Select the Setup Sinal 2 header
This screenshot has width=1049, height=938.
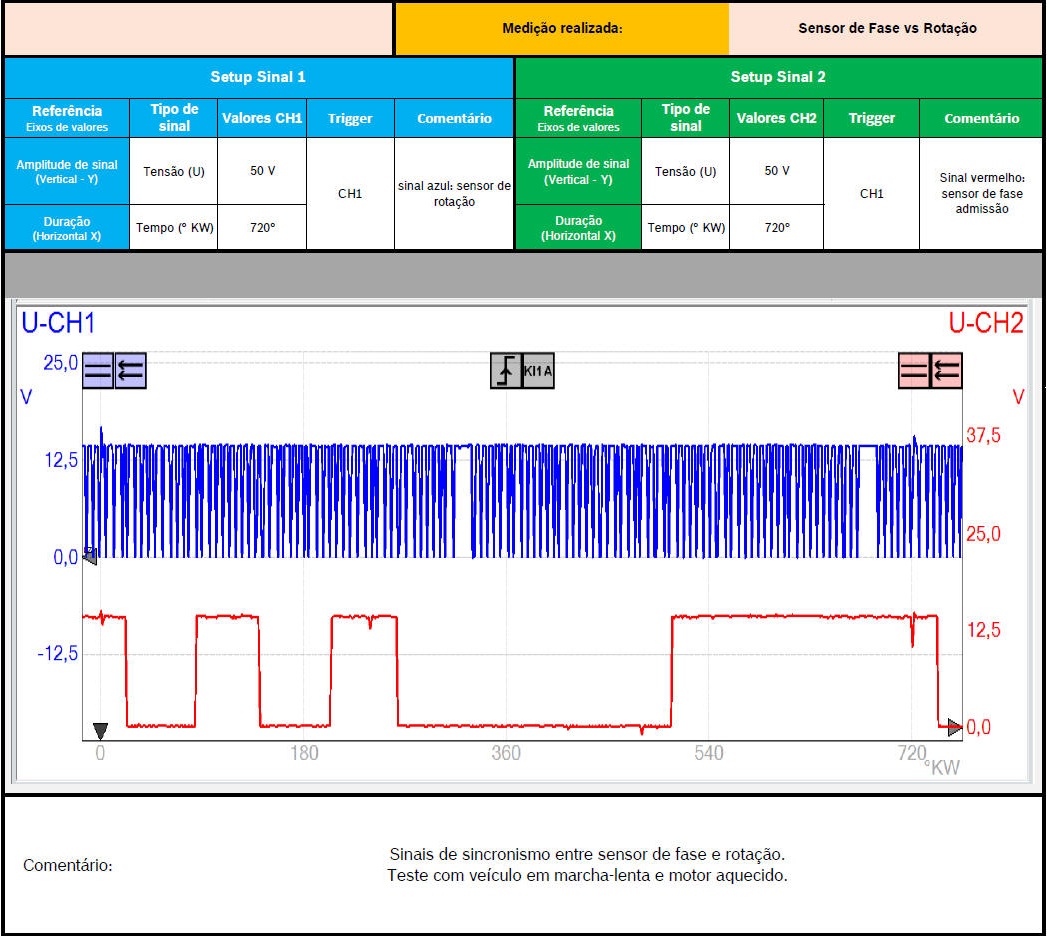(778, 77)
